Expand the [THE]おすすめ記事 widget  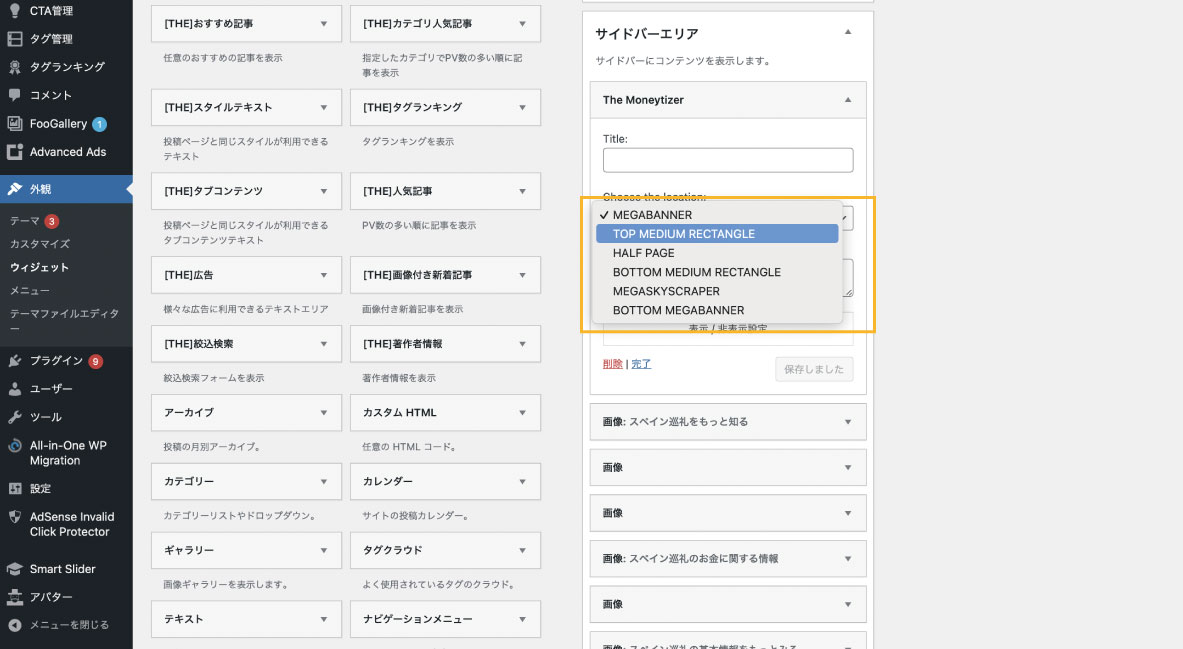[x=324, y=24]
